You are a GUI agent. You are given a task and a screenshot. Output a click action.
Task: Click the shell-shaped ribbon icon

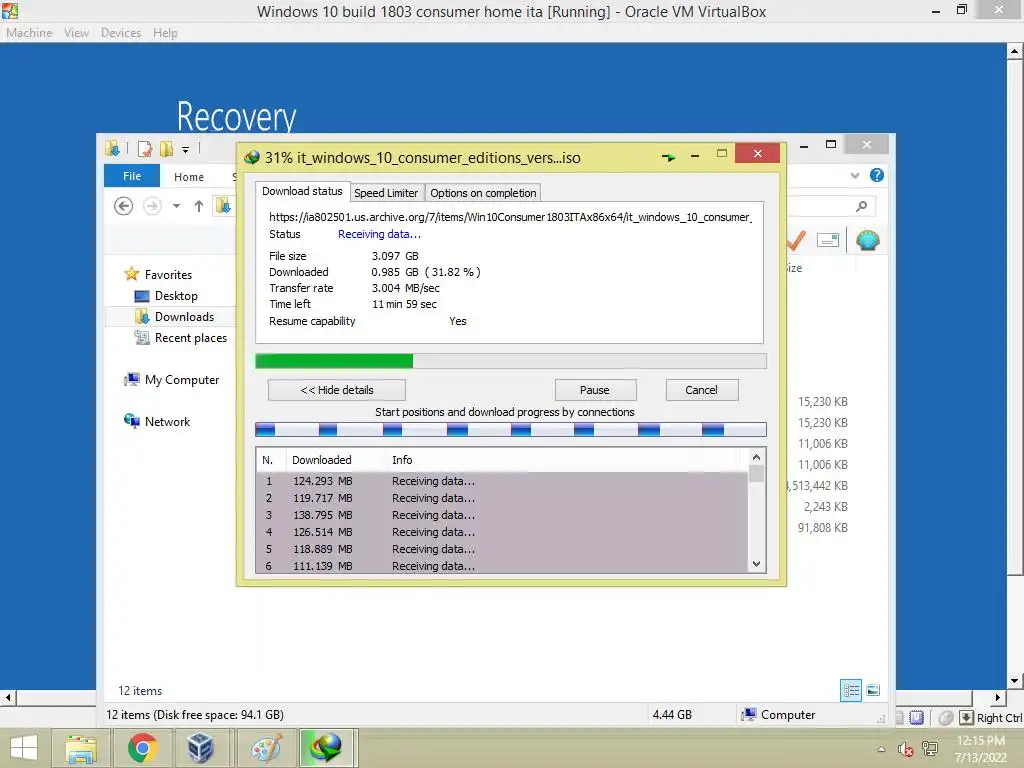click(x=867, y=240)
